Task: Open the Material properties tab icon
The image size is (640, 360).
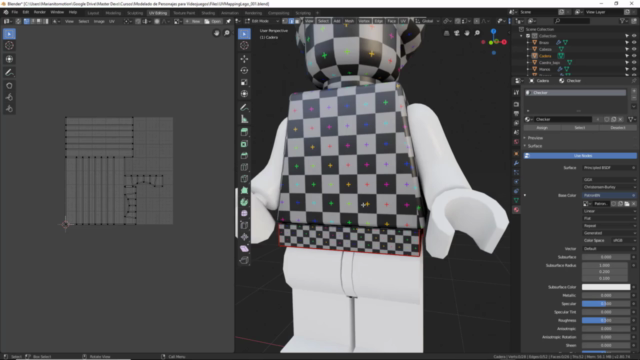Action: tap(516, 209)
